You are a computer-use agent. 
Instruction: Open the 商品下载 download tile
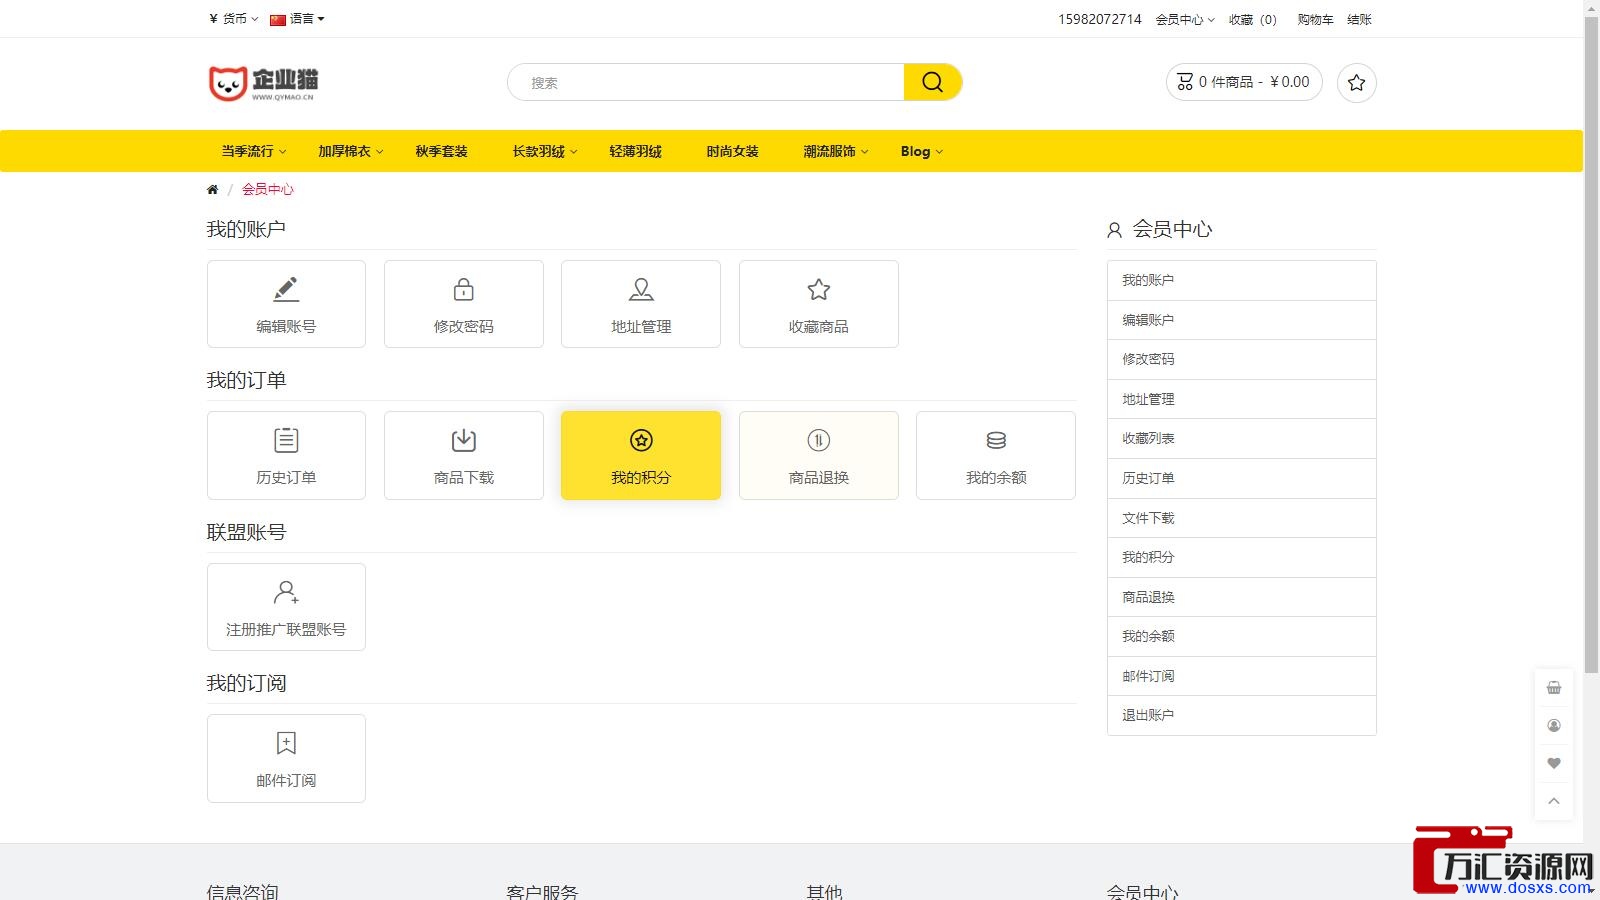[x=463, y=455]
